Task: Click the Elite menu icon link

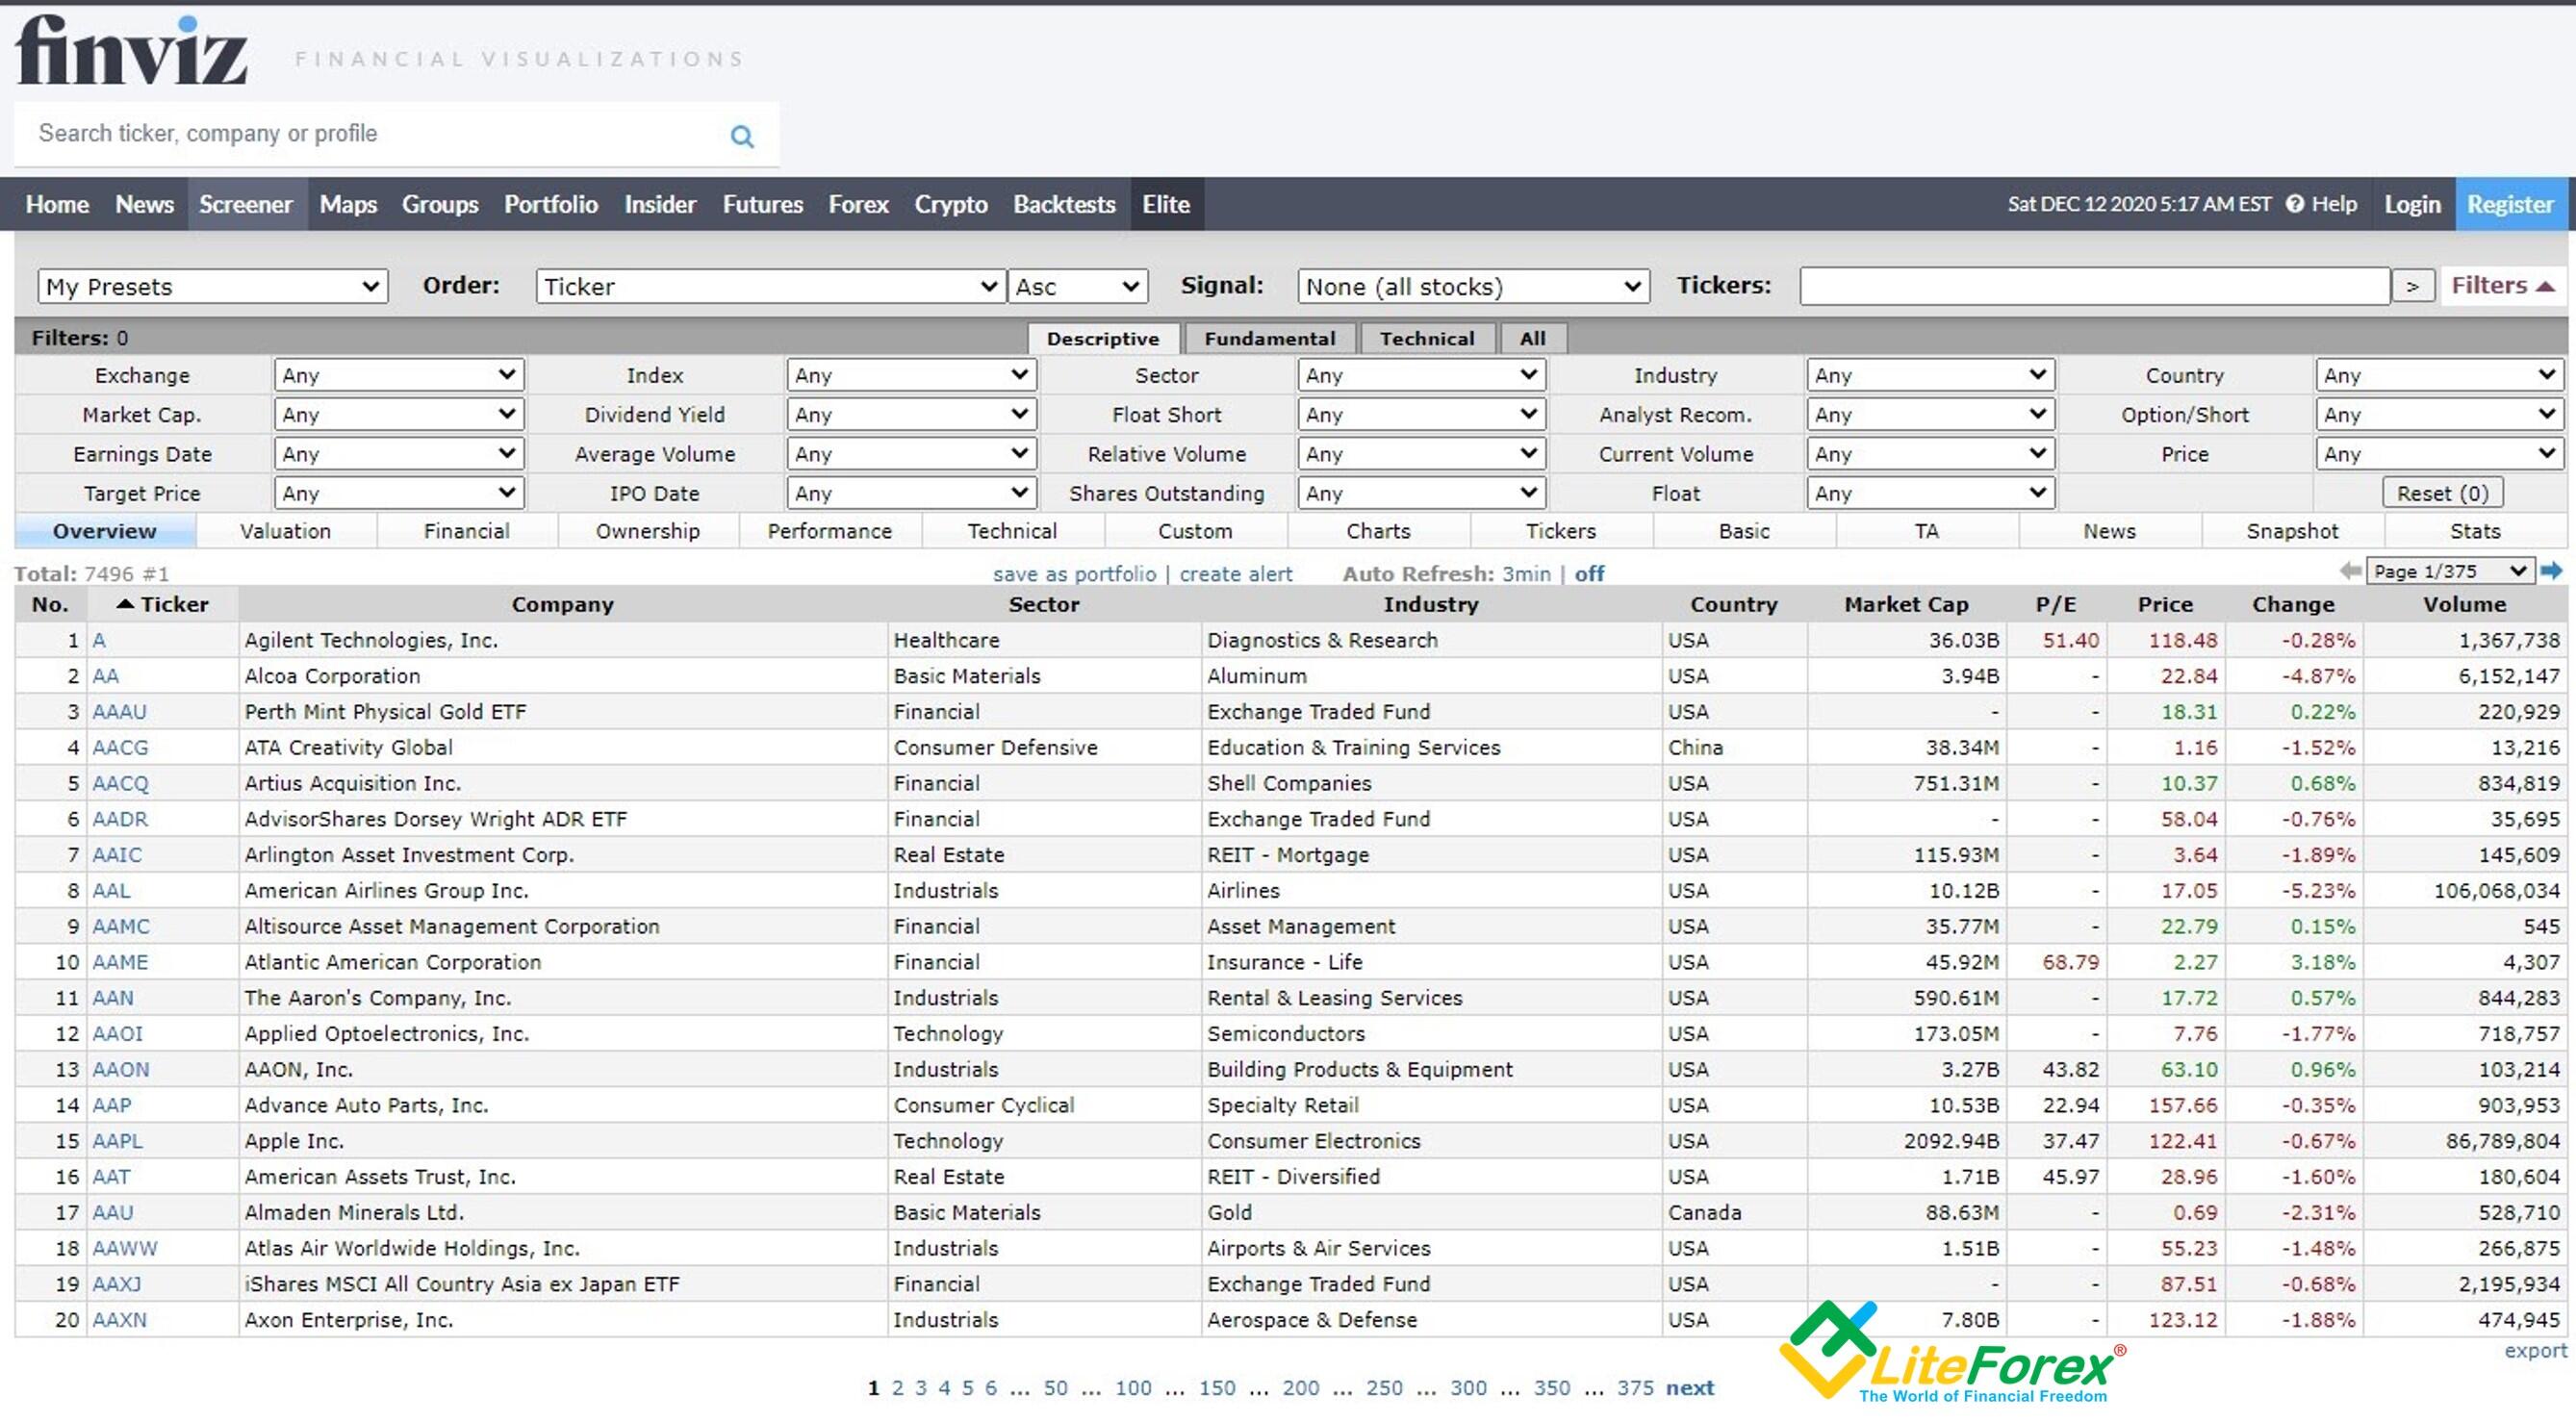Action: click(1166, 205)
